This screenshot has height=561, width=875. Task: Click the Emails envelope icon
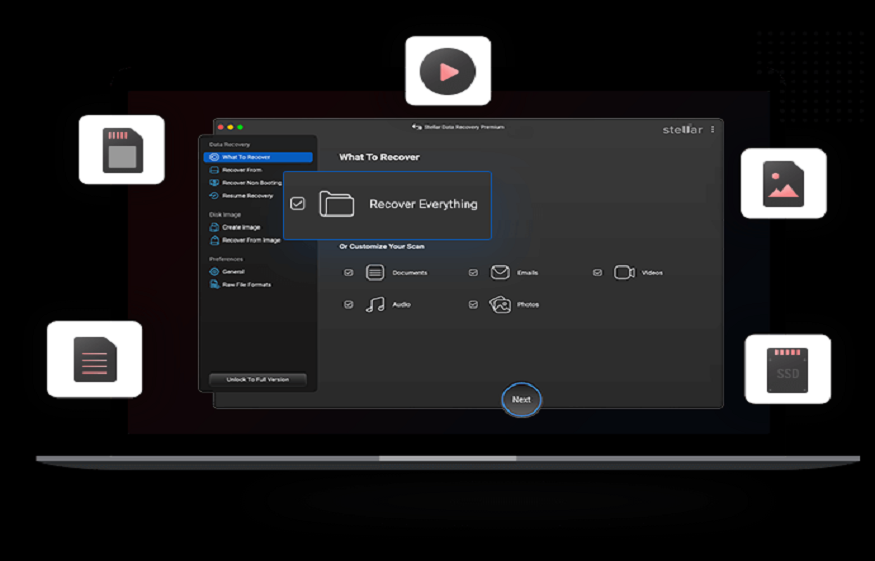500,273
